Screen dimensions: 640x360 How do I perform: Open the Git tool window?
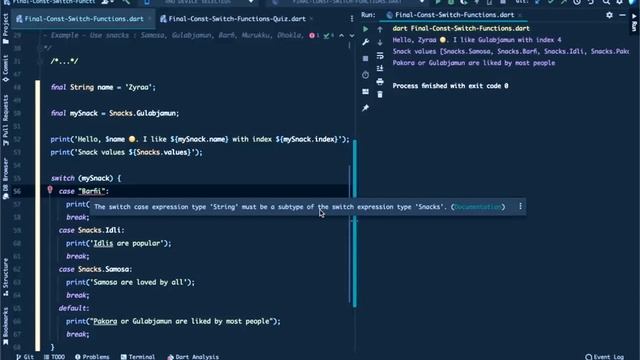tap(25, 356)
